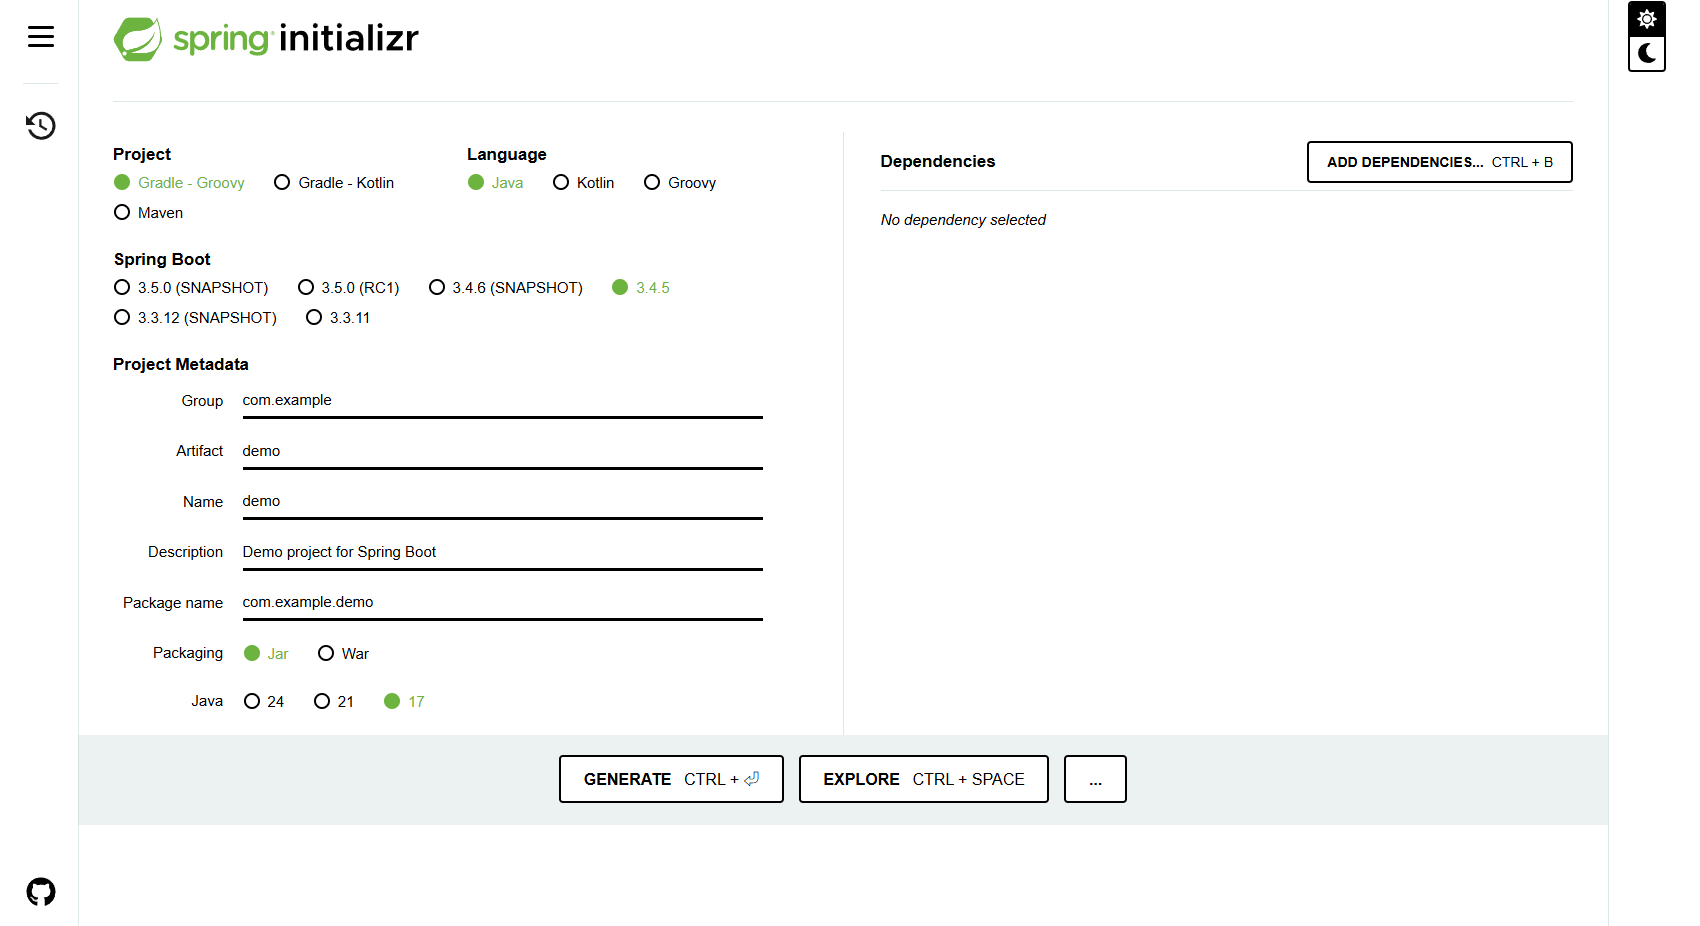This screenshot has height=926, width=1700.
Task: Edit the Group field
Action: tap(502, 401)
